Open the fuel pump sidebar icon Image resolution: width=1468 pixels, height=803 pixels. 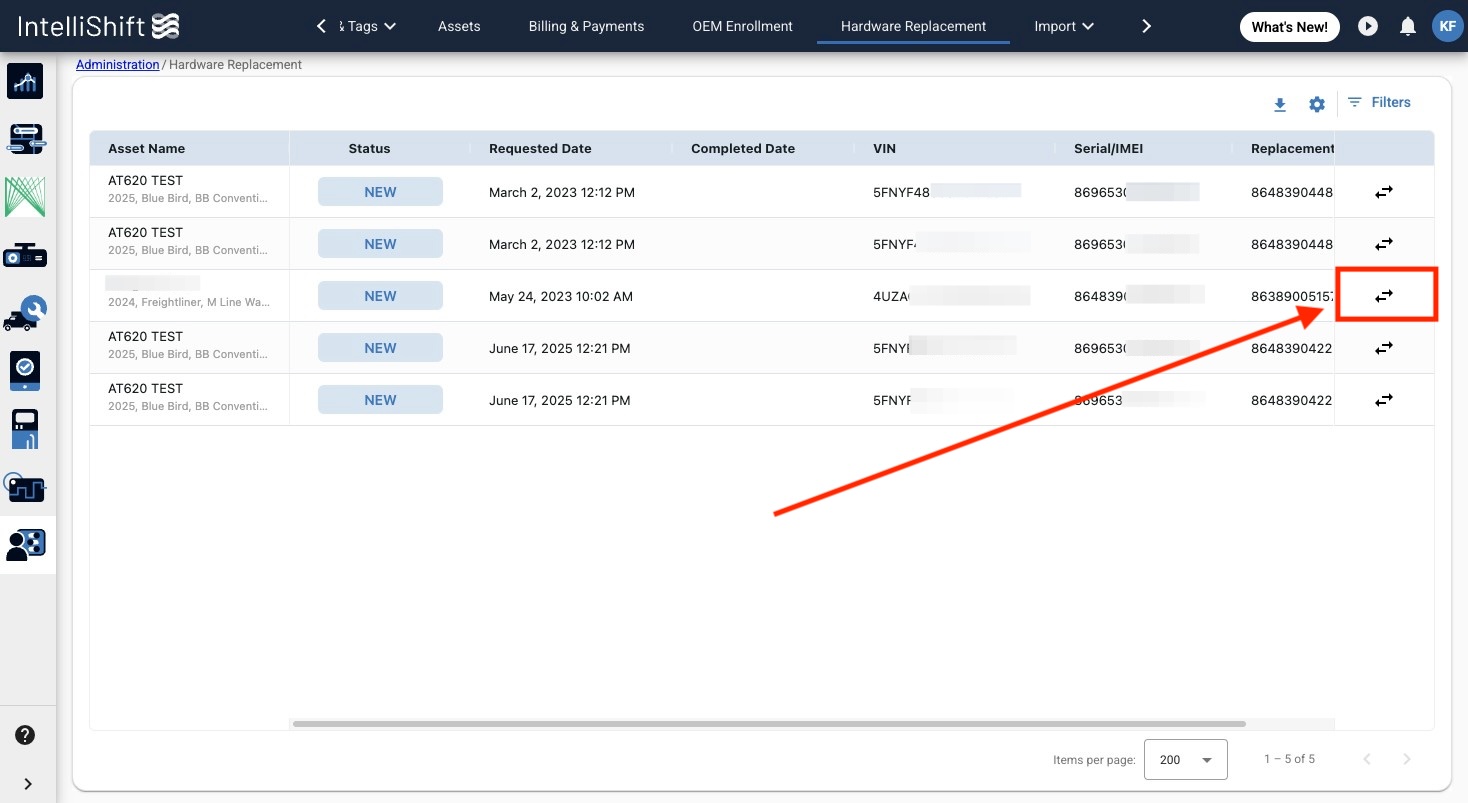[26, 429]
